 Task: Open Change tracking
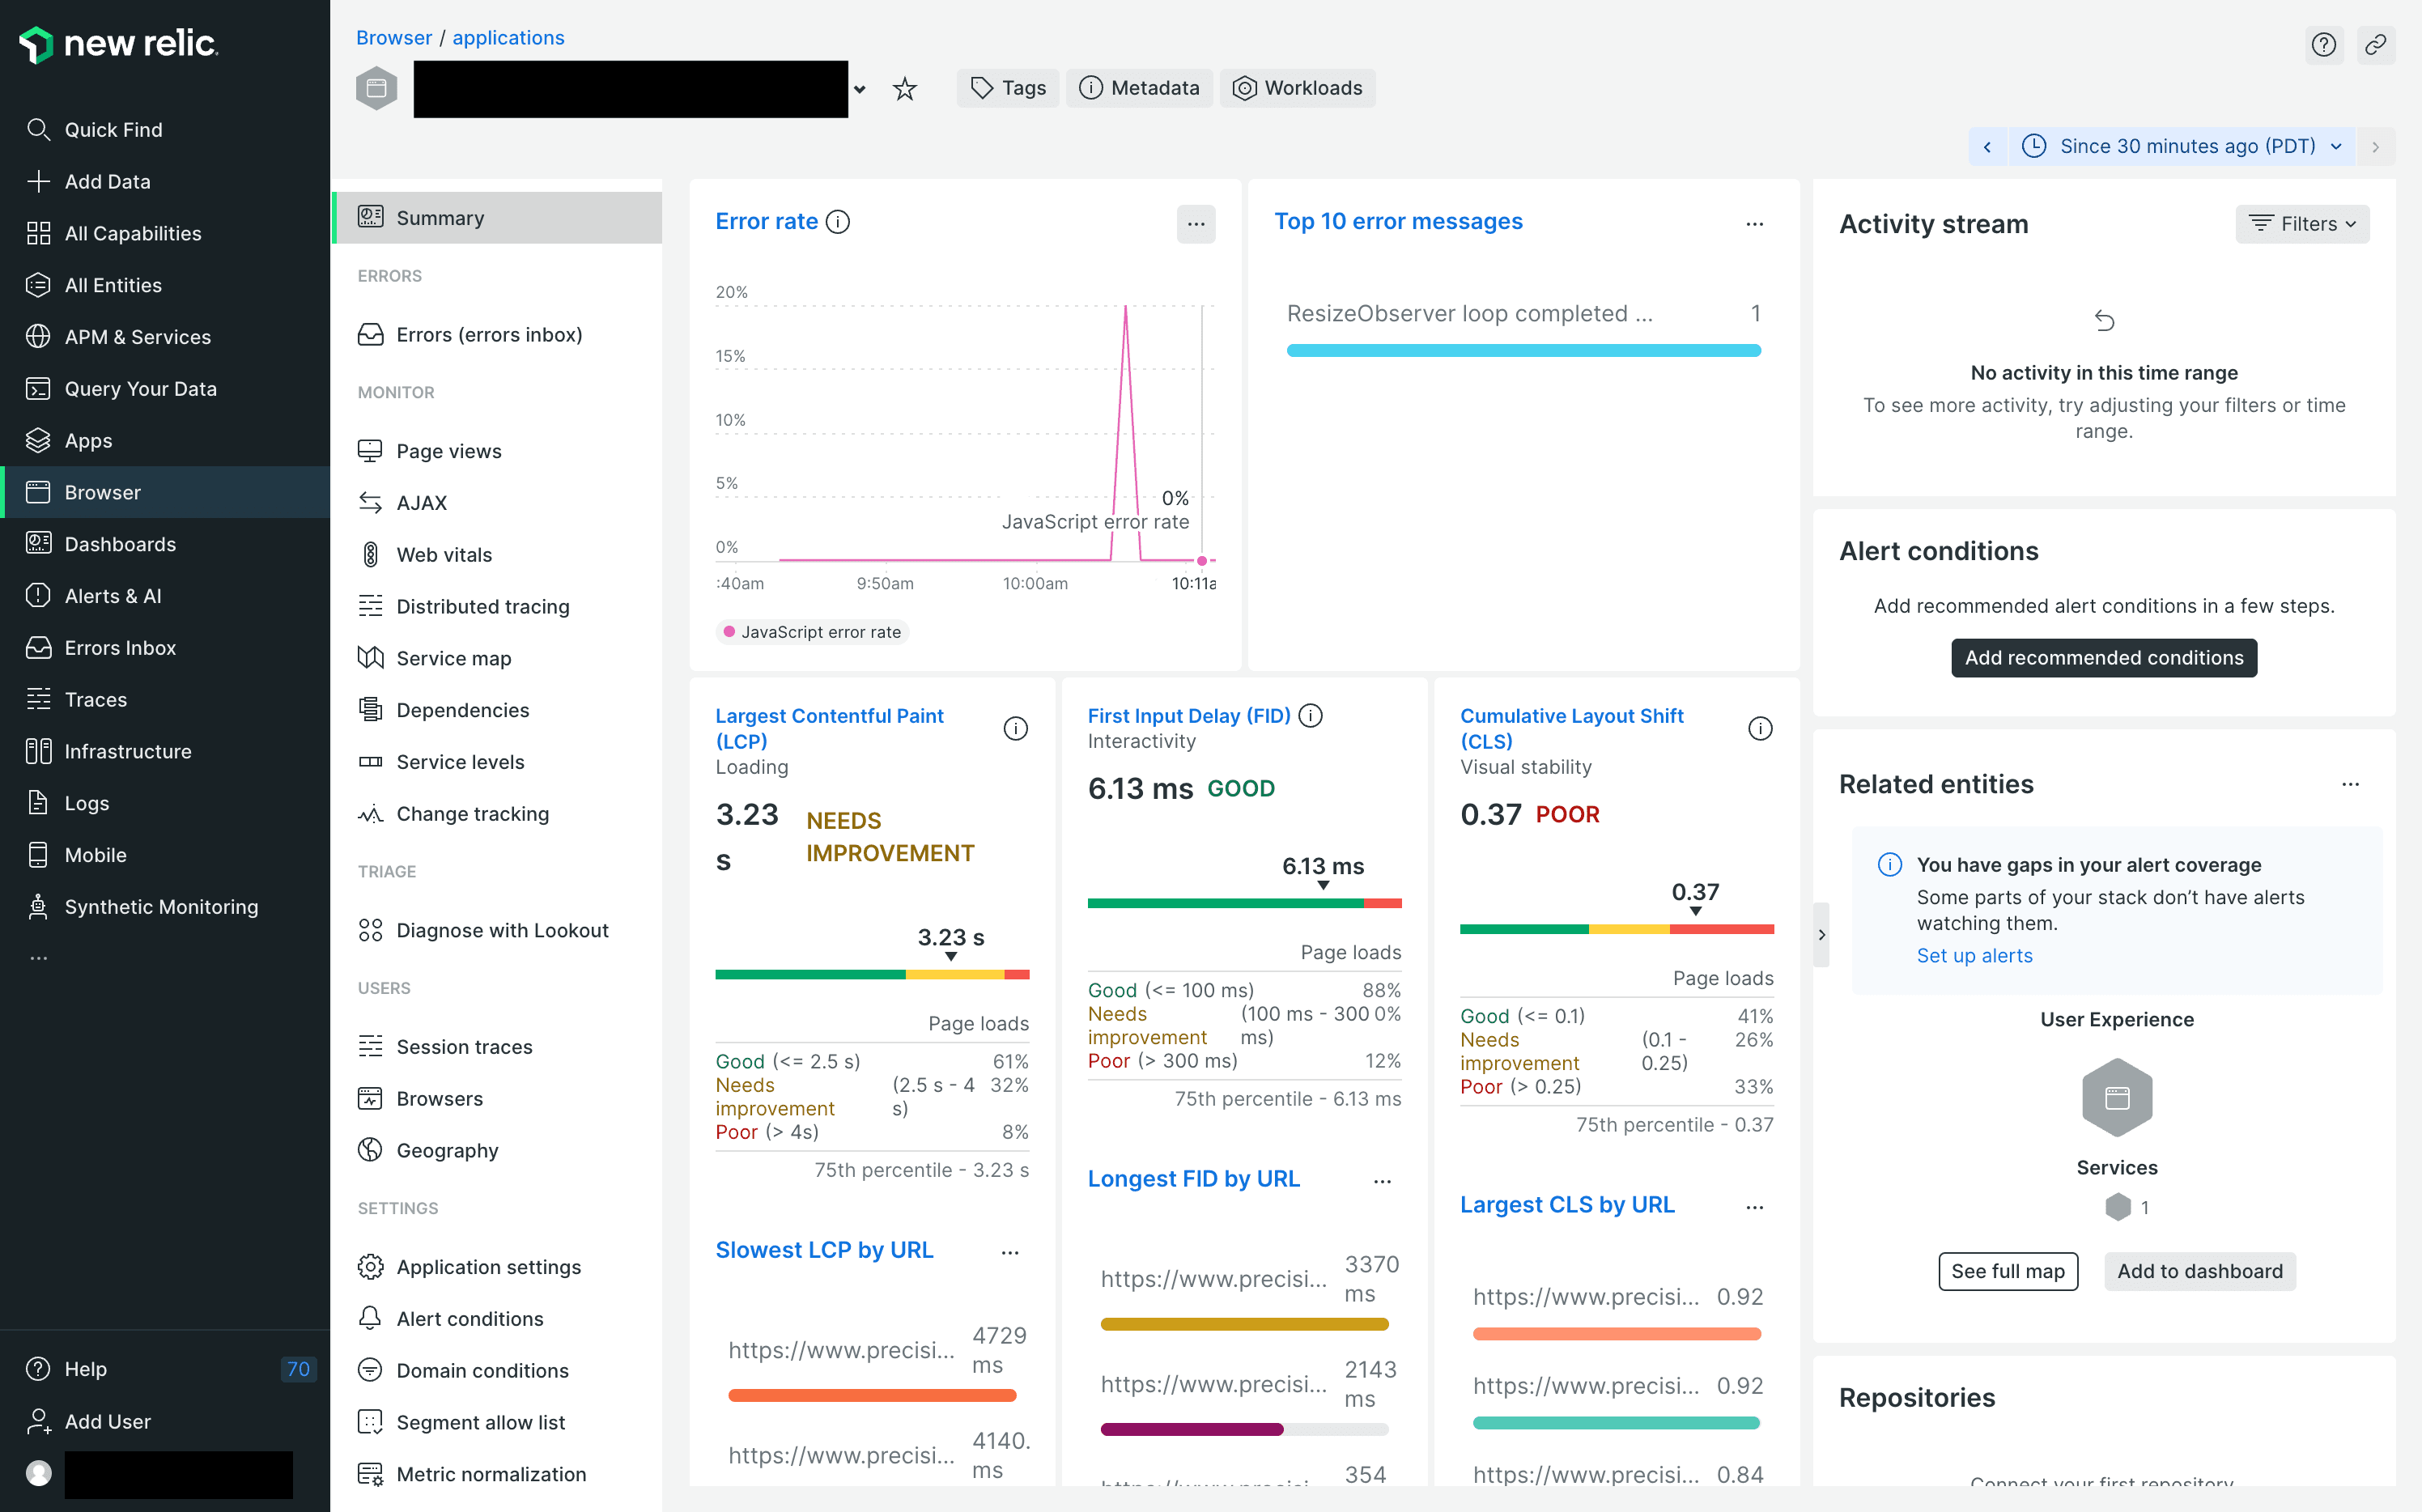(x=454, y=814)
